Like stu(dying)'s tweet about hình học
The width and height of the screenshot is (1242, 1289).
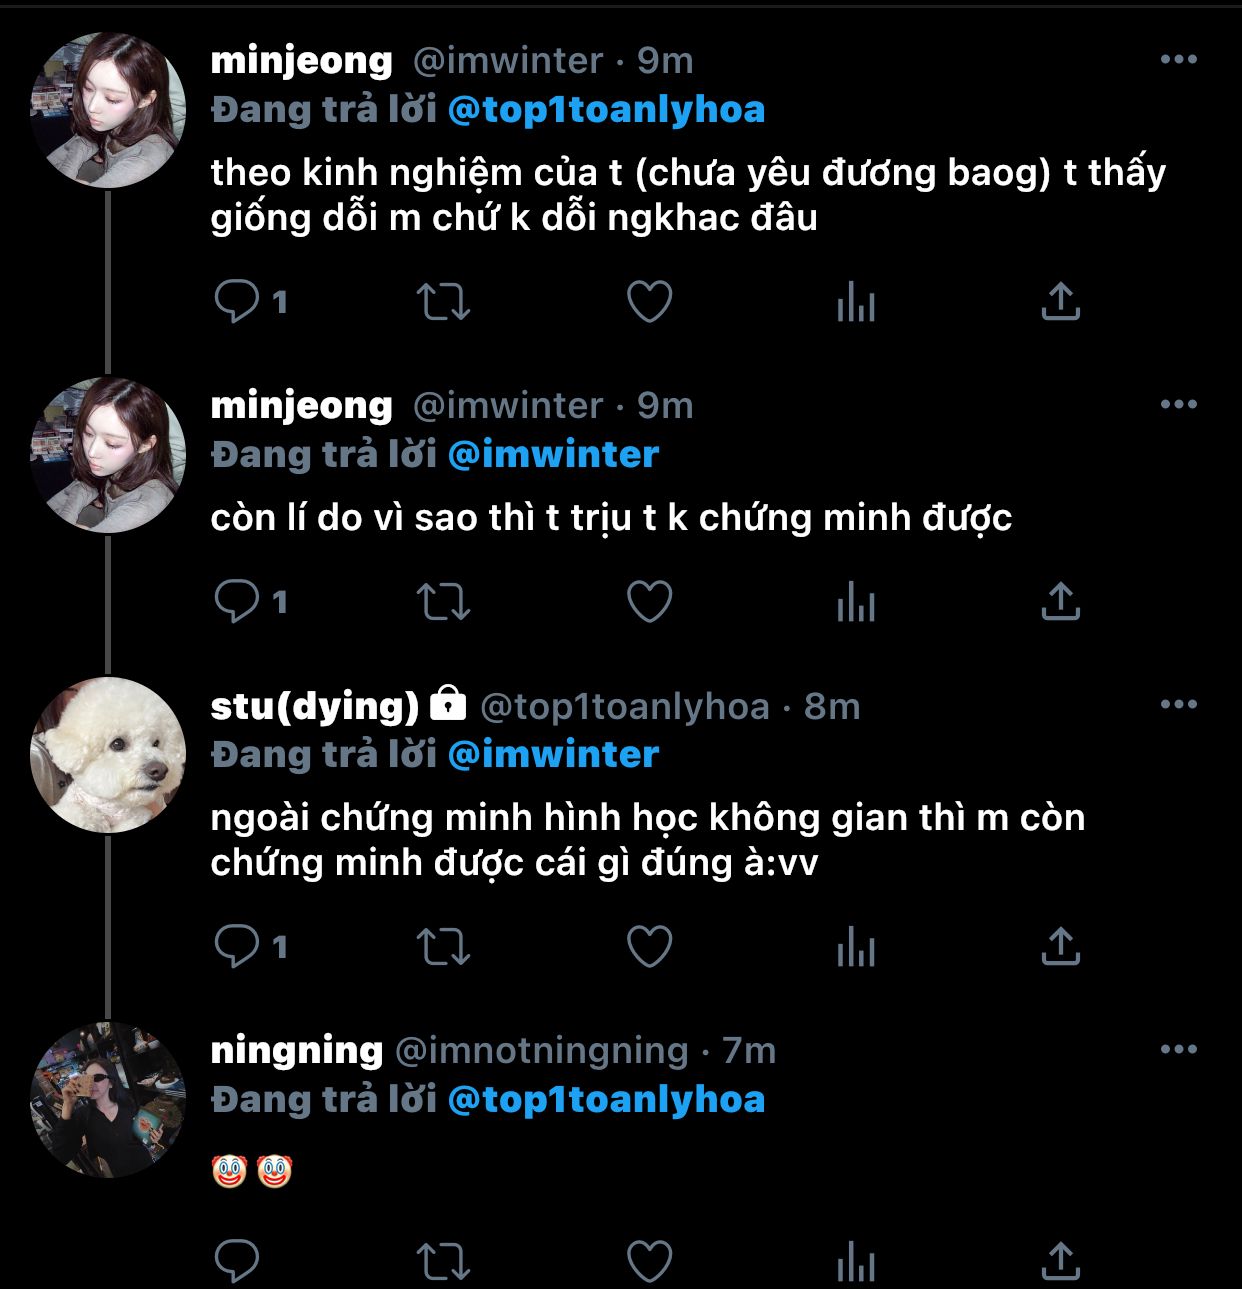(649, 946)
